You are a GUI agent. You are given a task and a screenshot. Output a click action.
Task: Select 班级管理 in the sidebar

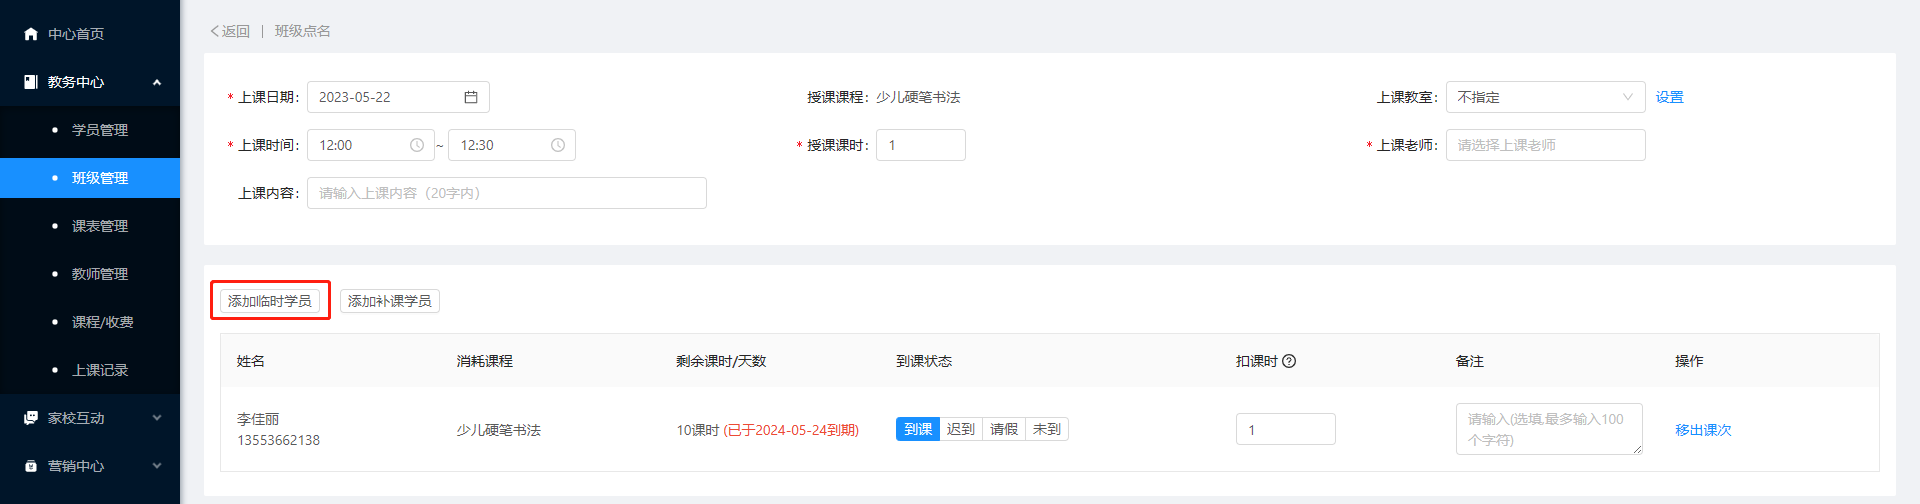pos(90,178)
